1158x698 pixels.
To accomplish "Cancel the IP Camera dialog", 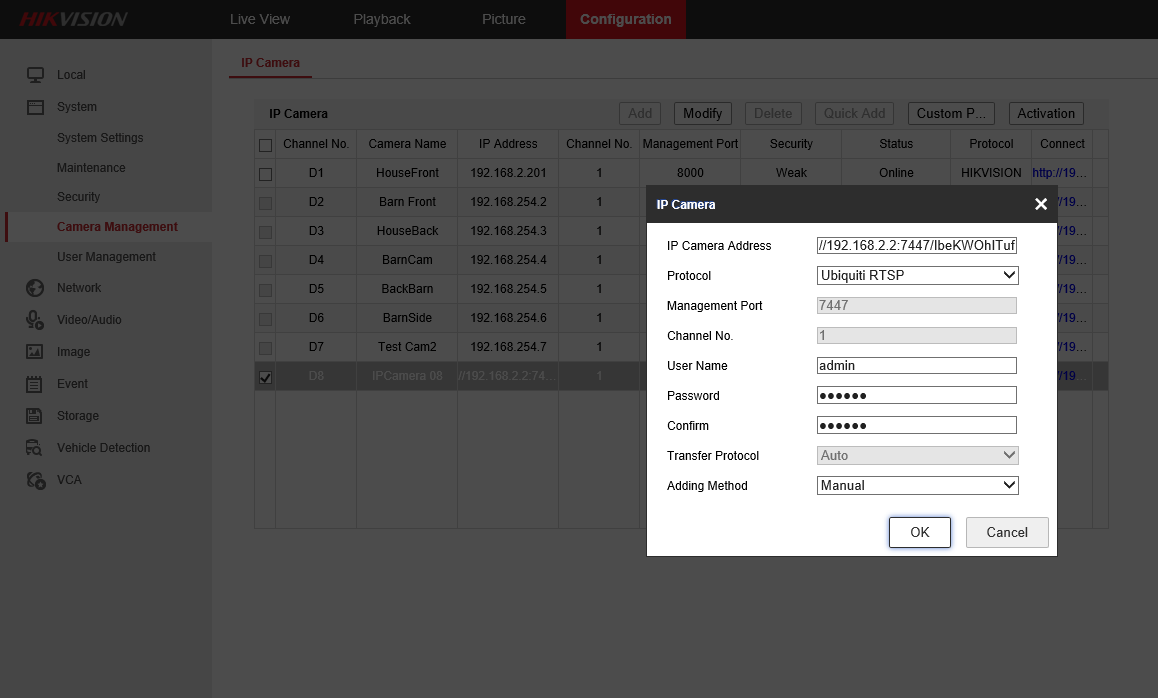I will tap(1006, 532).
